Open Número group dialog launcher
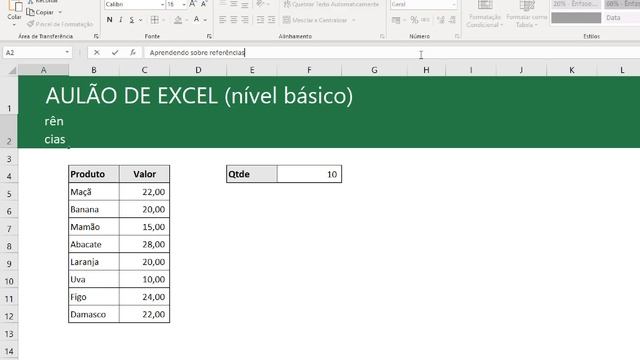640x360 pixels. pos(457,36)
